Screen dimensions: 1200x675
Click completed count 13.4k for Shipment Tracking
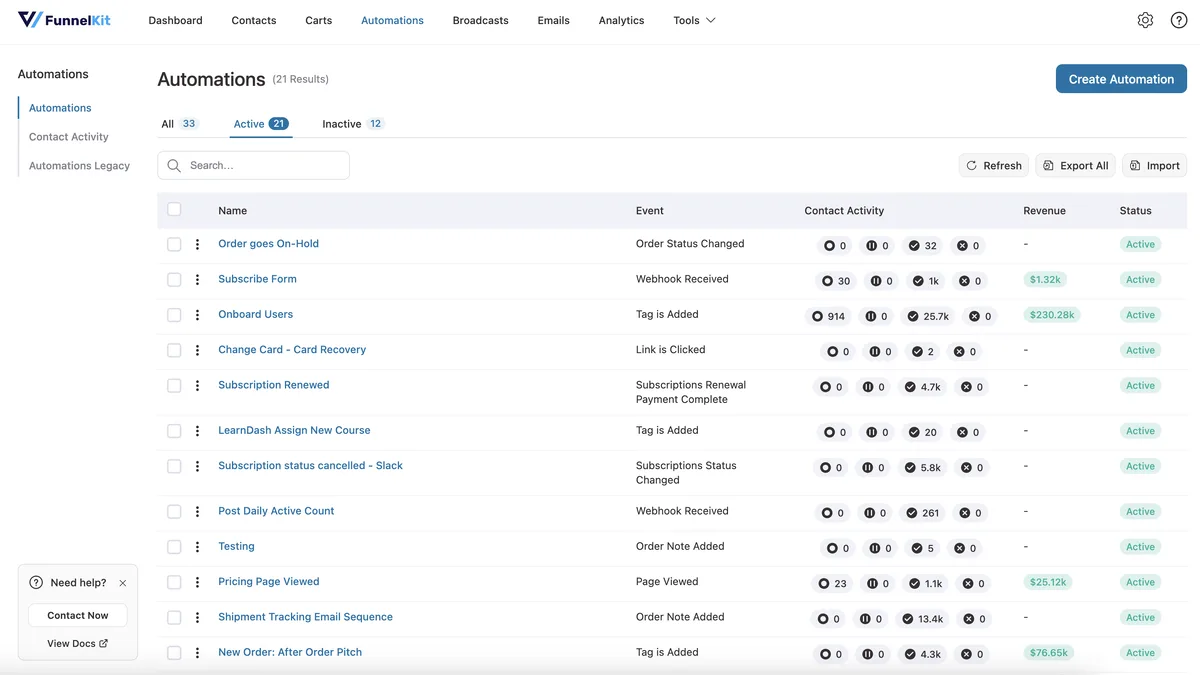tap(922, 619)
